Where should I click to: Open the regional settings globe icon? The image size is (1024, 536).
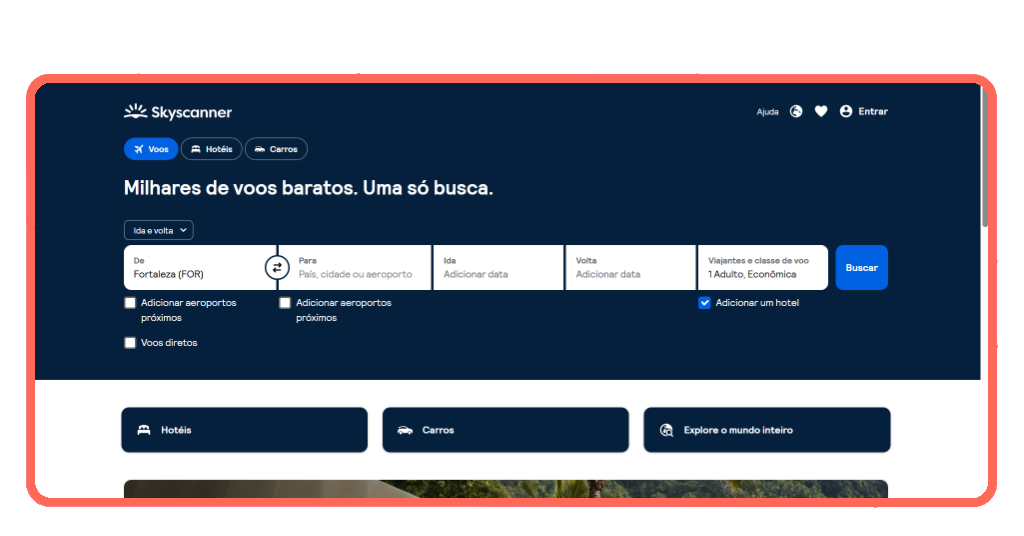click(x=795, y=112)
